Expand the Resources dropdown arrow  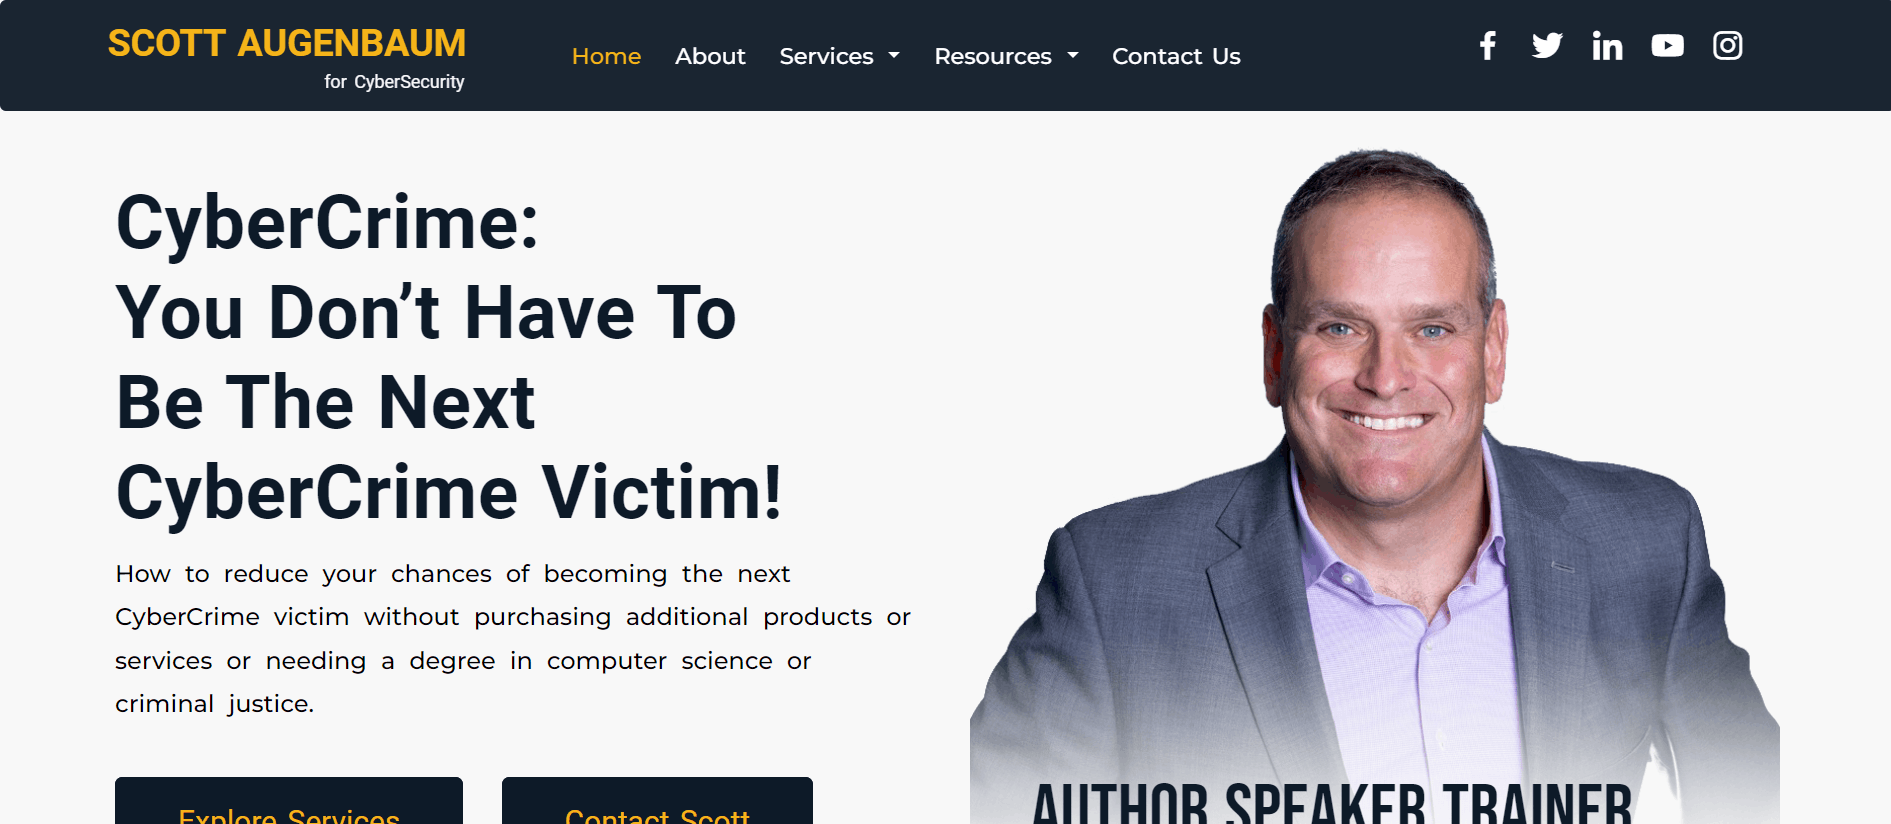[1073, 56]
